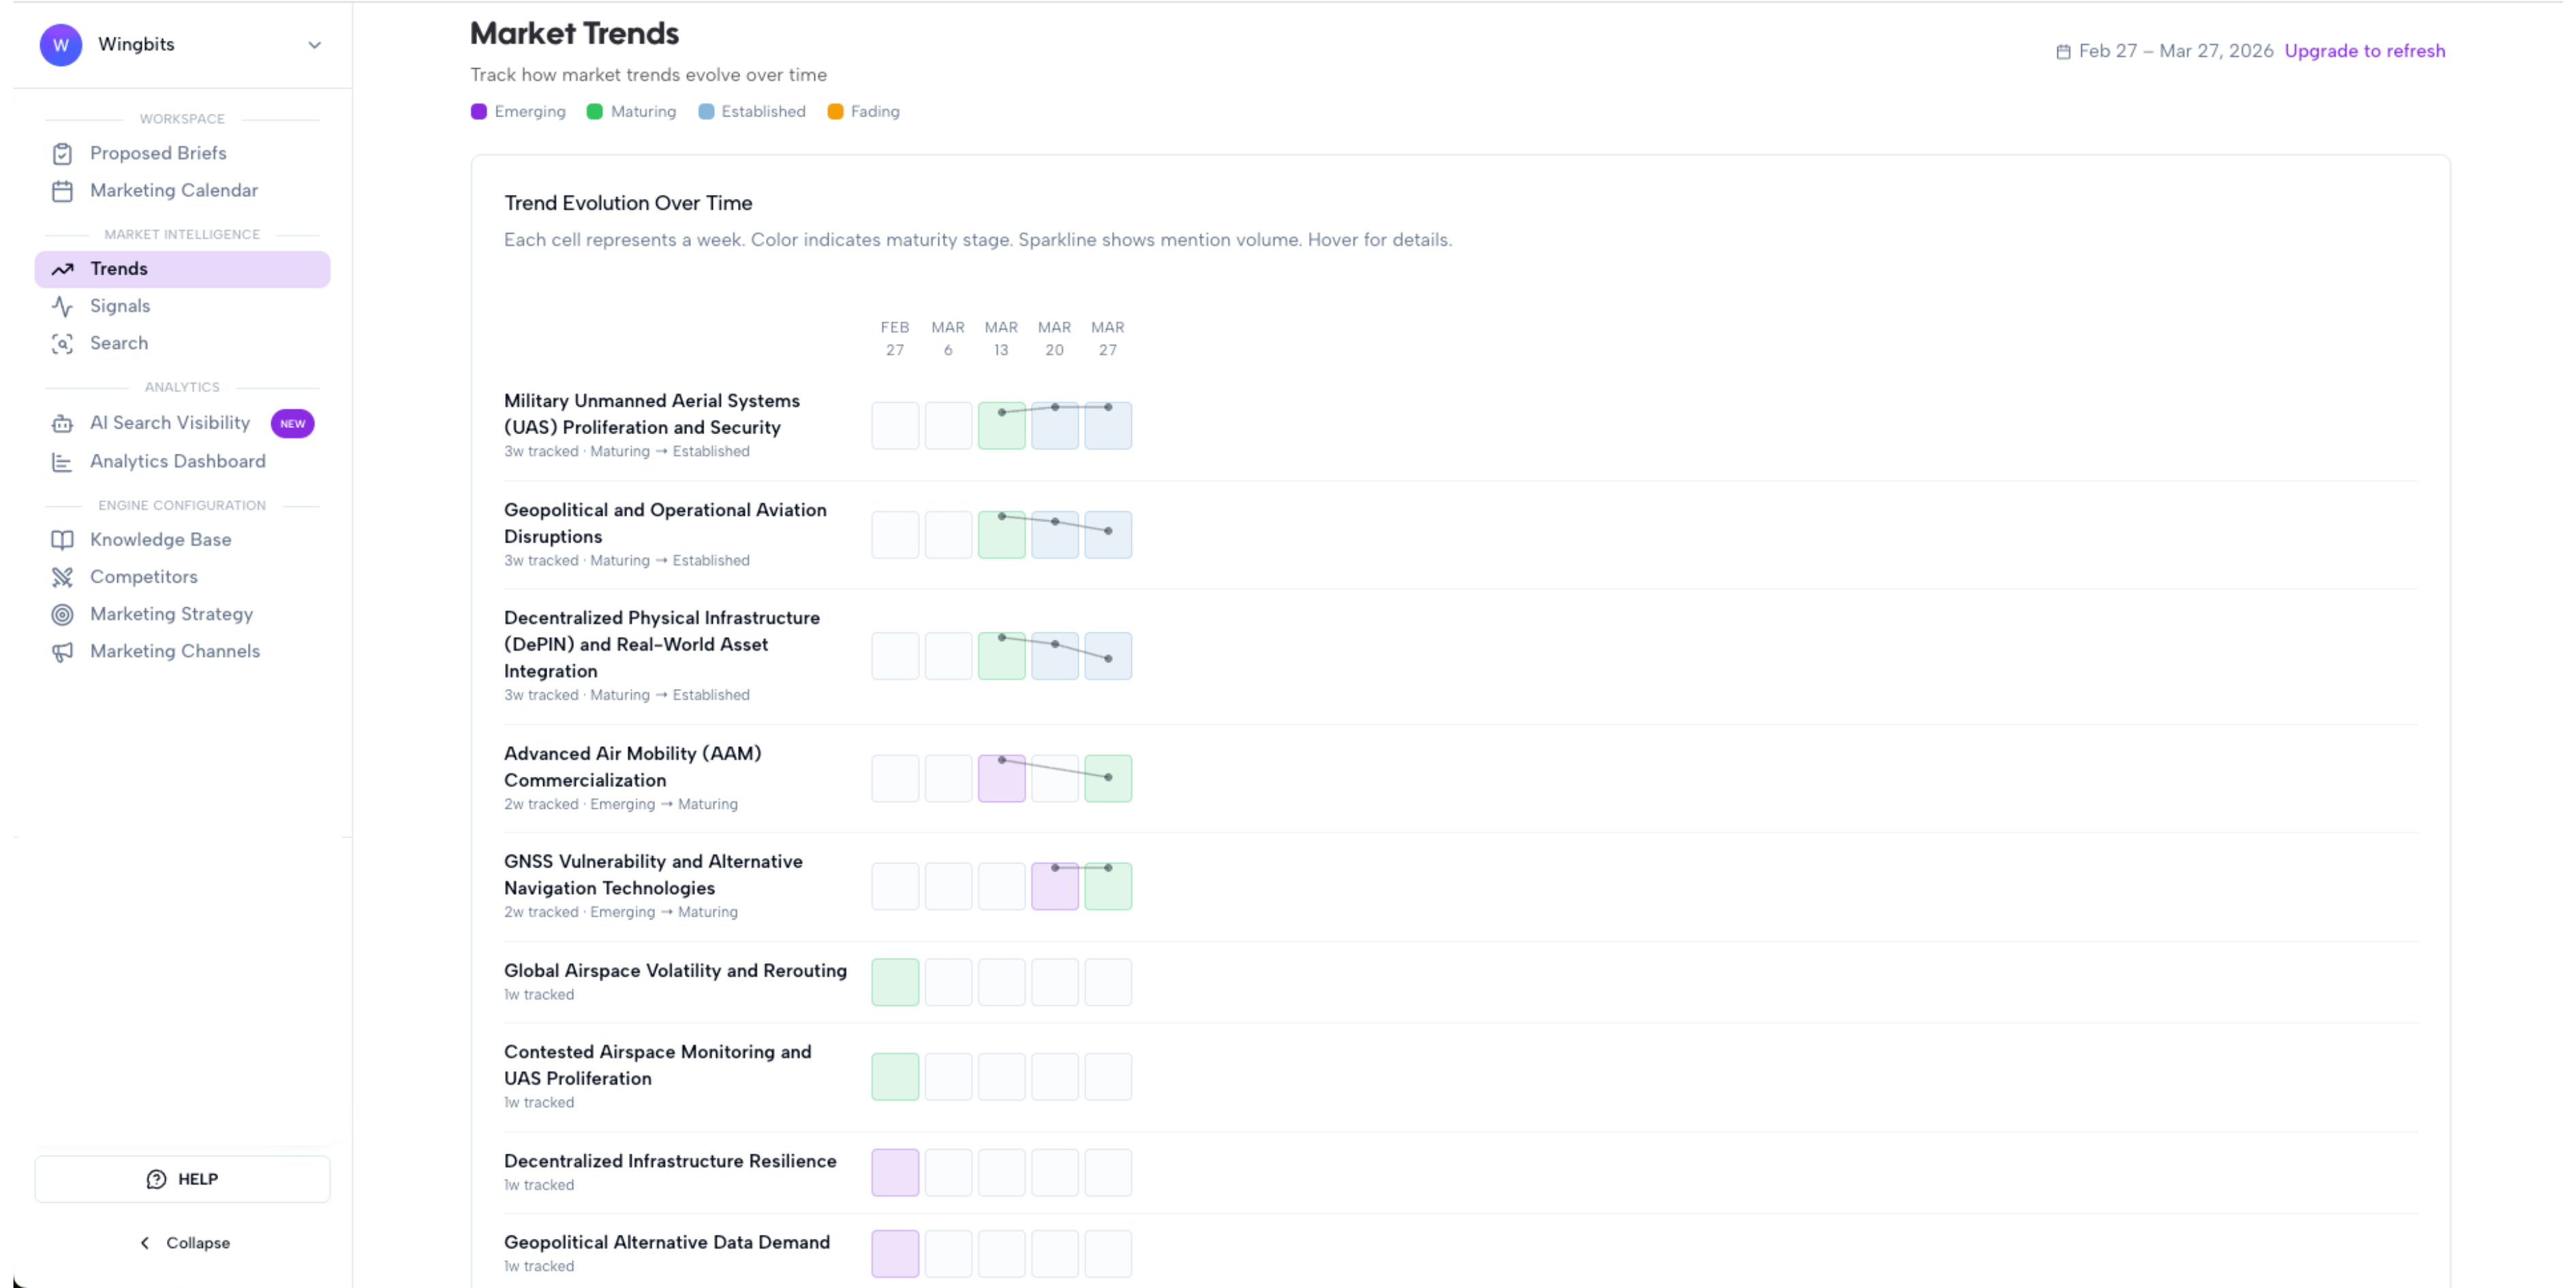The width and height of the screenshot is (2576, 1288).
Task: Click the Marketing Channels megaphone icon
Action: [x=62, y=652]
